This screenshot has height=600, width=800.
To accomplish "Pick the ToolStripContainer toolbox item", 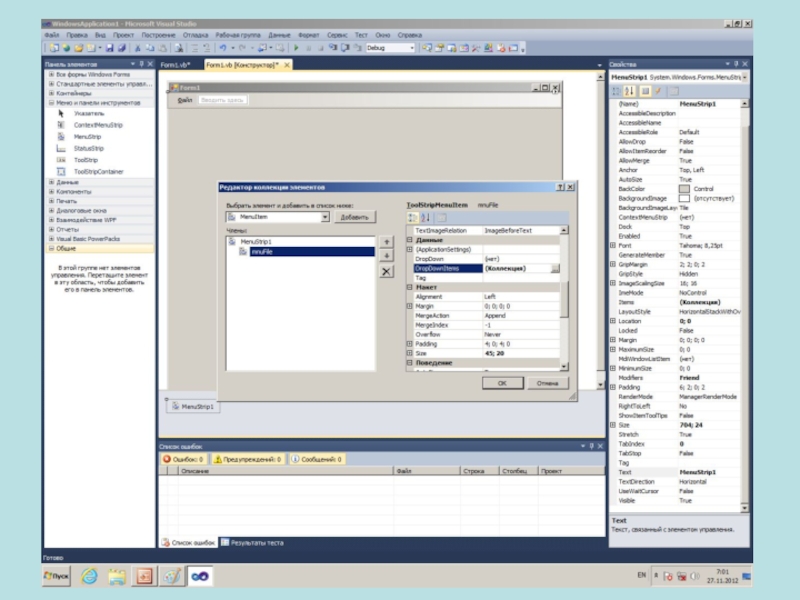I will [x=98, y=171].
